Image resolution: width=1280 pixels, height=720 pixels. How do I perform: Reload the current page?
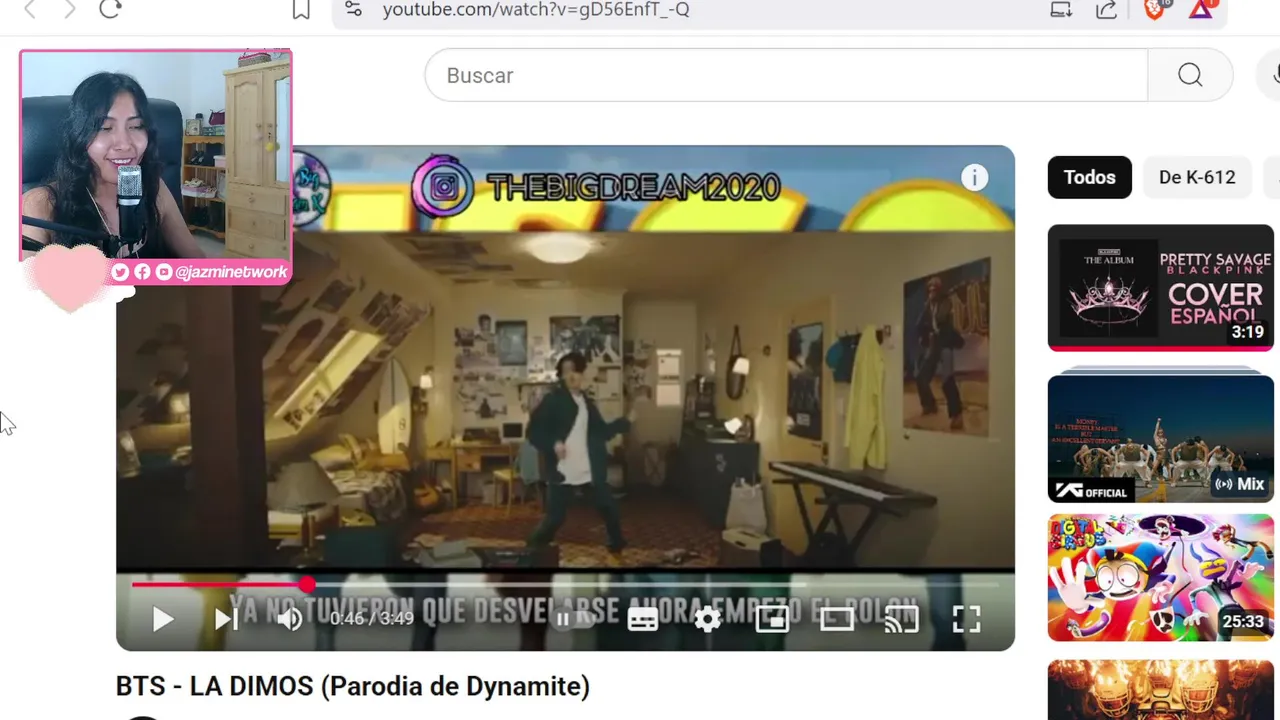pyautogui.click(x=110, y=9)
